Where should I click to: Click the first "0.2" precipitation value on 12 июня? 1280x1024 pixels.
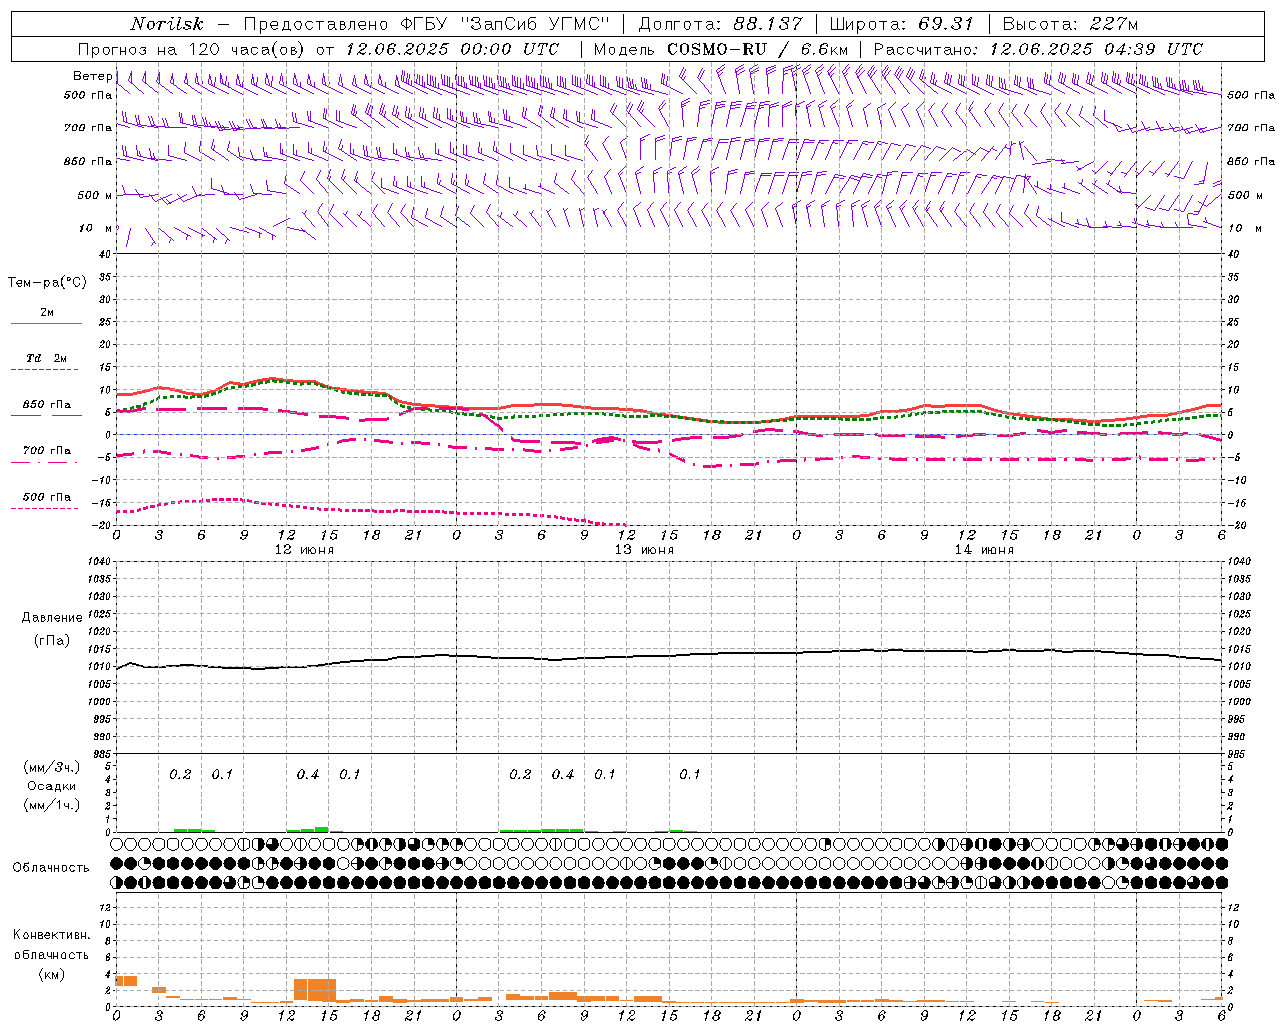click(x=180, y=775)
